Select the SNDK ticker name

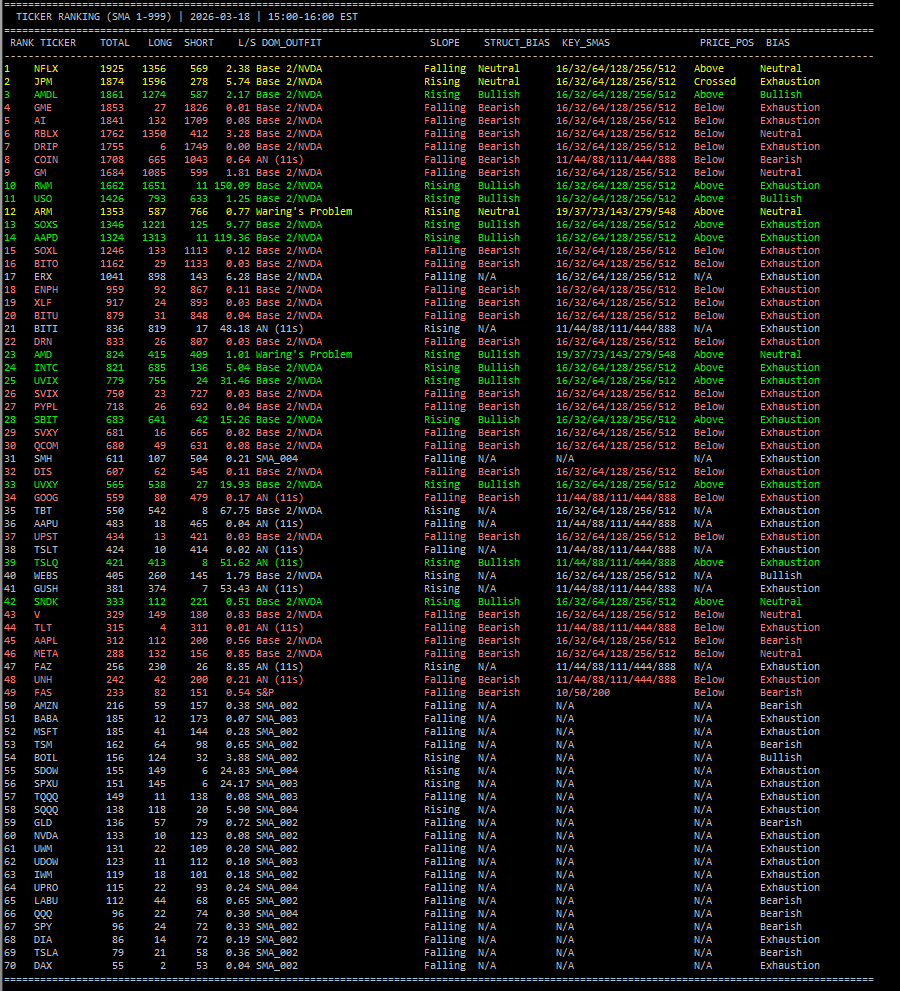(x=46, y=602)
